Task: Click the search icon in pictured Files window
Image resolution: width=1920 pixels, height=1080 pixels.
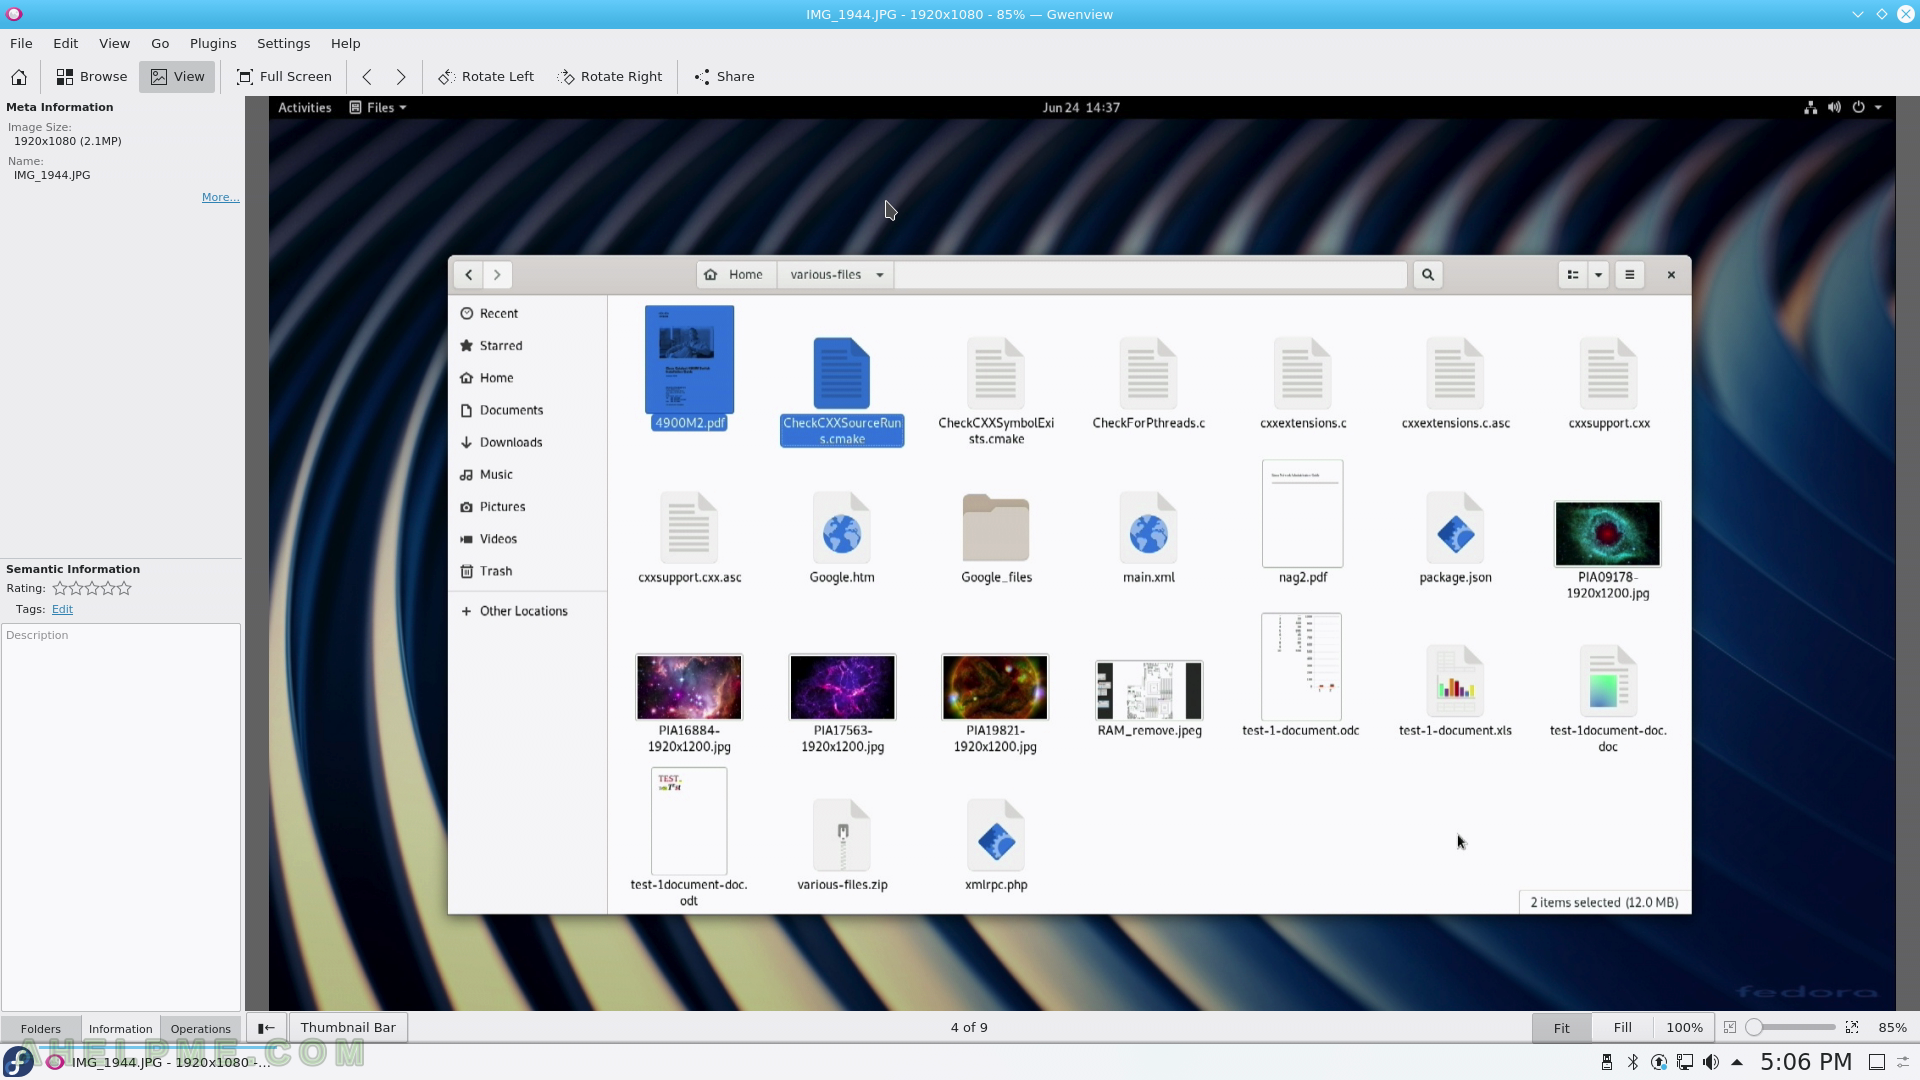Action: click(1428, 275)
